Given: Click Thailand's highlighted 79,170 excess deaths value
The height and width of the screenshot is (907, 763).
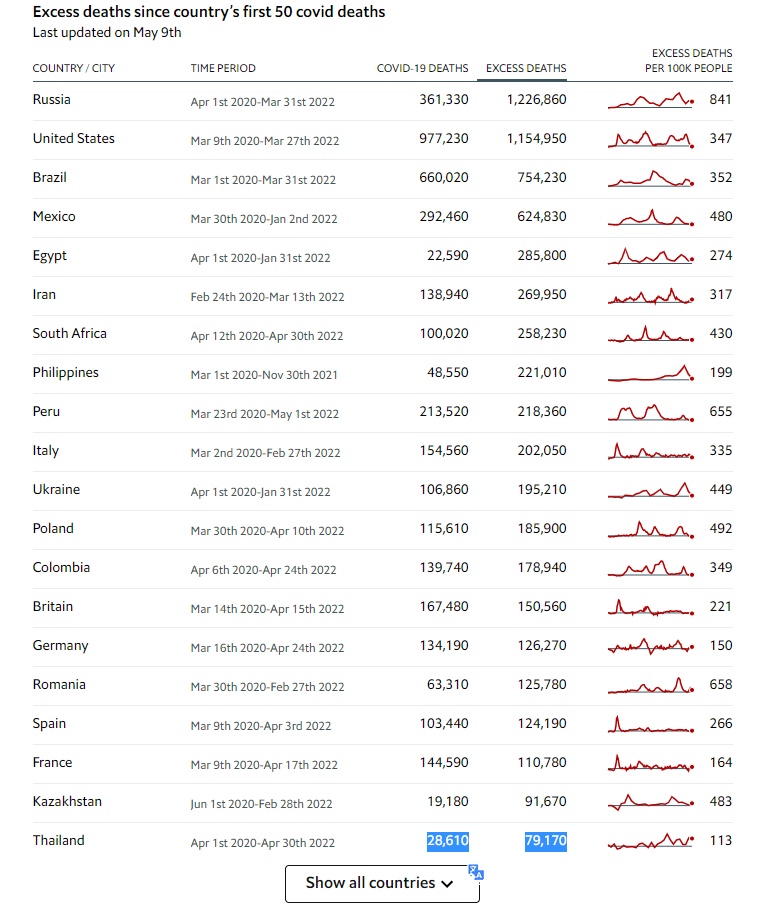Looking at the screenshot, I should pos(546,841).
